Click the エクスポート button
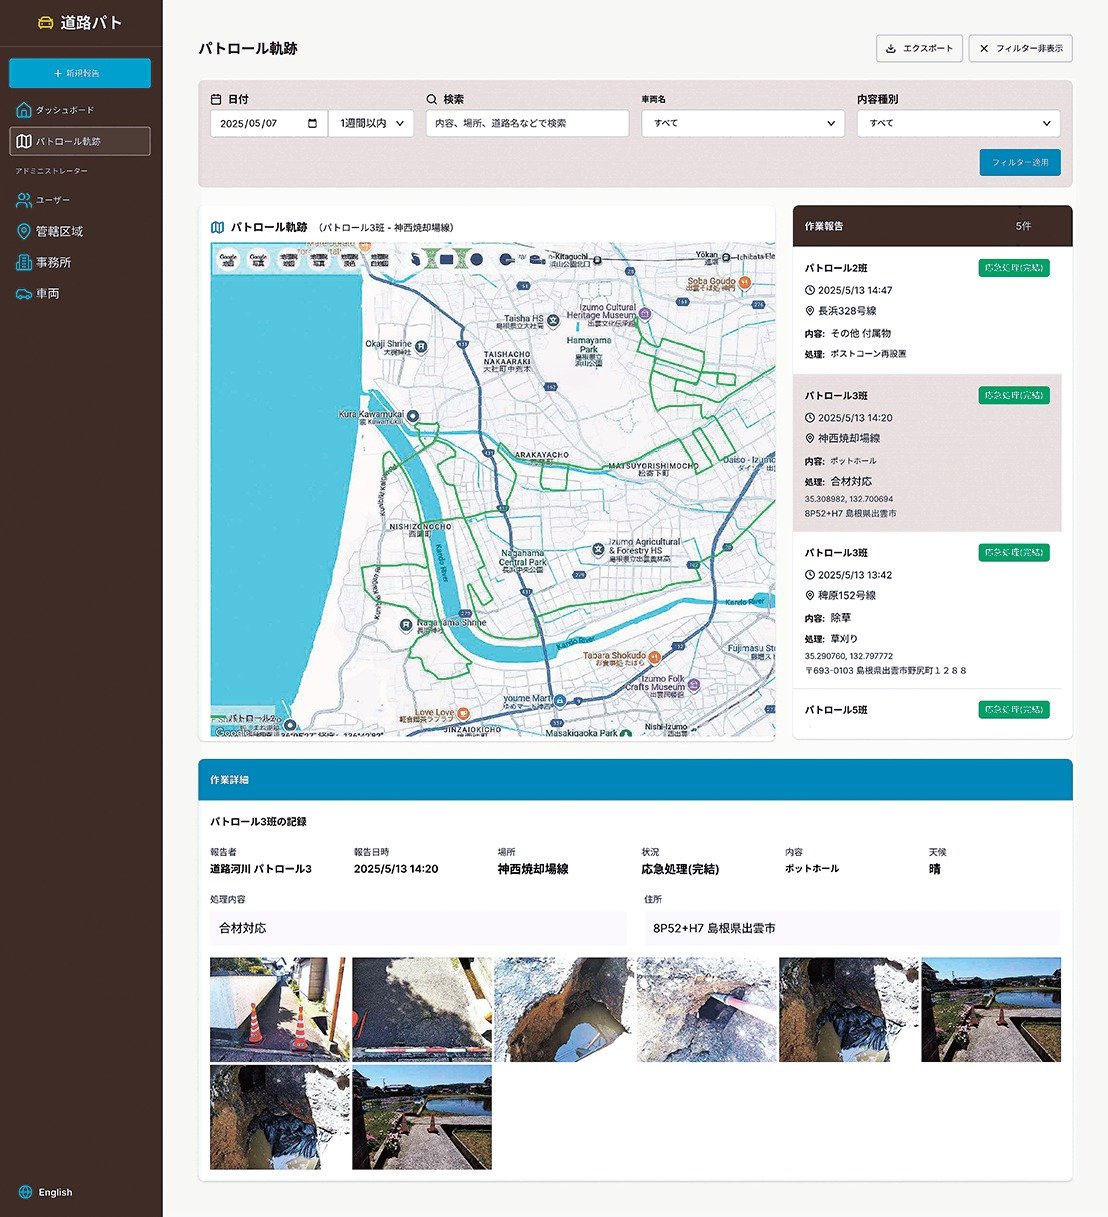1108x1217 pixels. click(919, 48)
